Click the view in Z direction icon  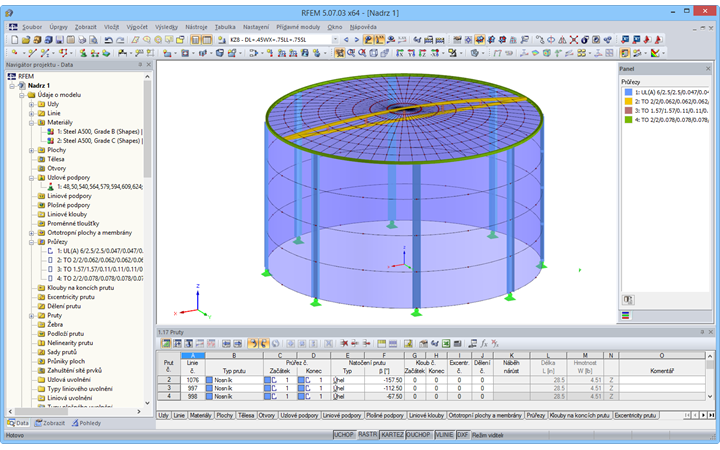click(422, 53)
